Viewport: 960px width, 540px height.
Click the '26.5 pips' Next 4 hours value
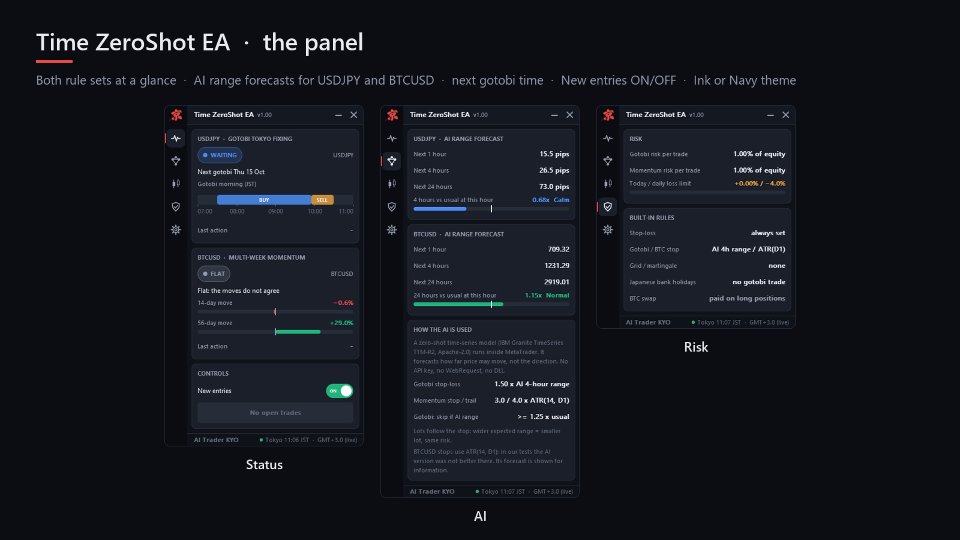554,170
